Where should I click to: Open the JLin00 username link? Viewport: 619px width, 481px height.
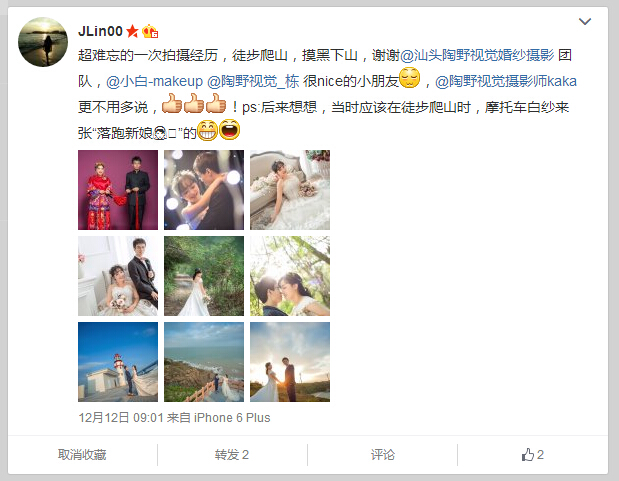100,31
